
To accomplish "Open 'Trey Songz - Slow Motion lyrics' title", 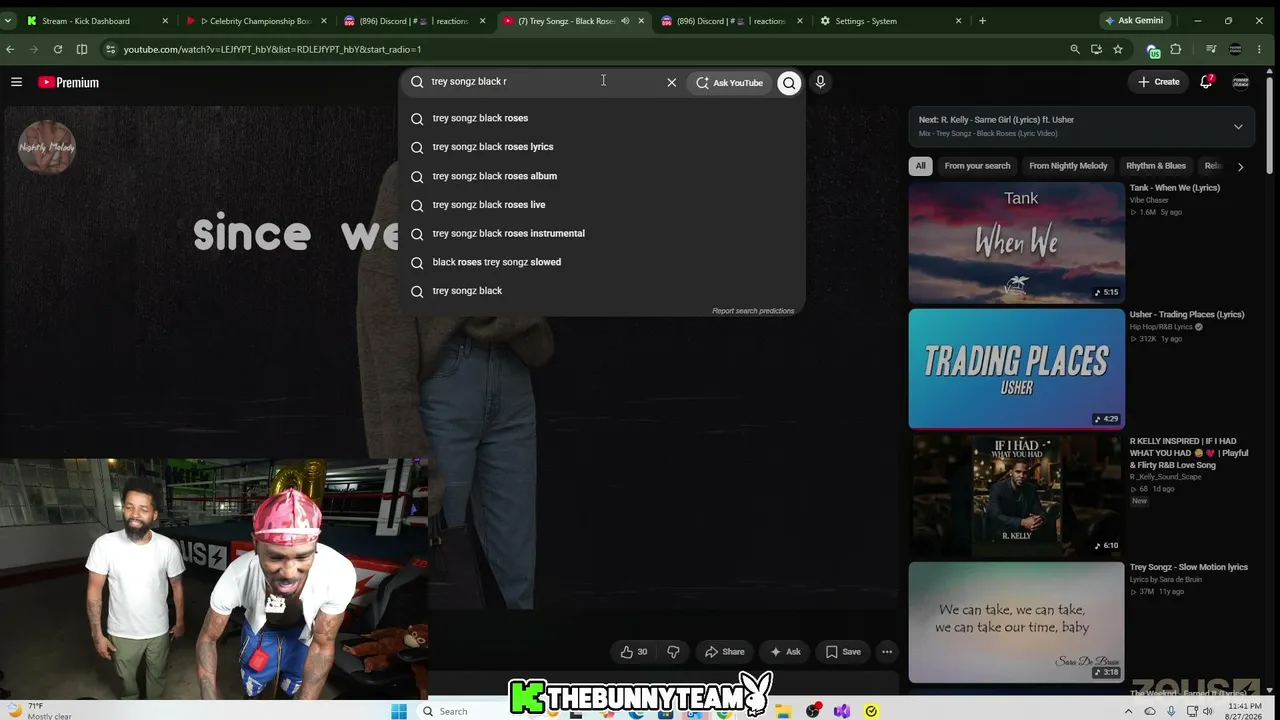I will (1189, 567).
